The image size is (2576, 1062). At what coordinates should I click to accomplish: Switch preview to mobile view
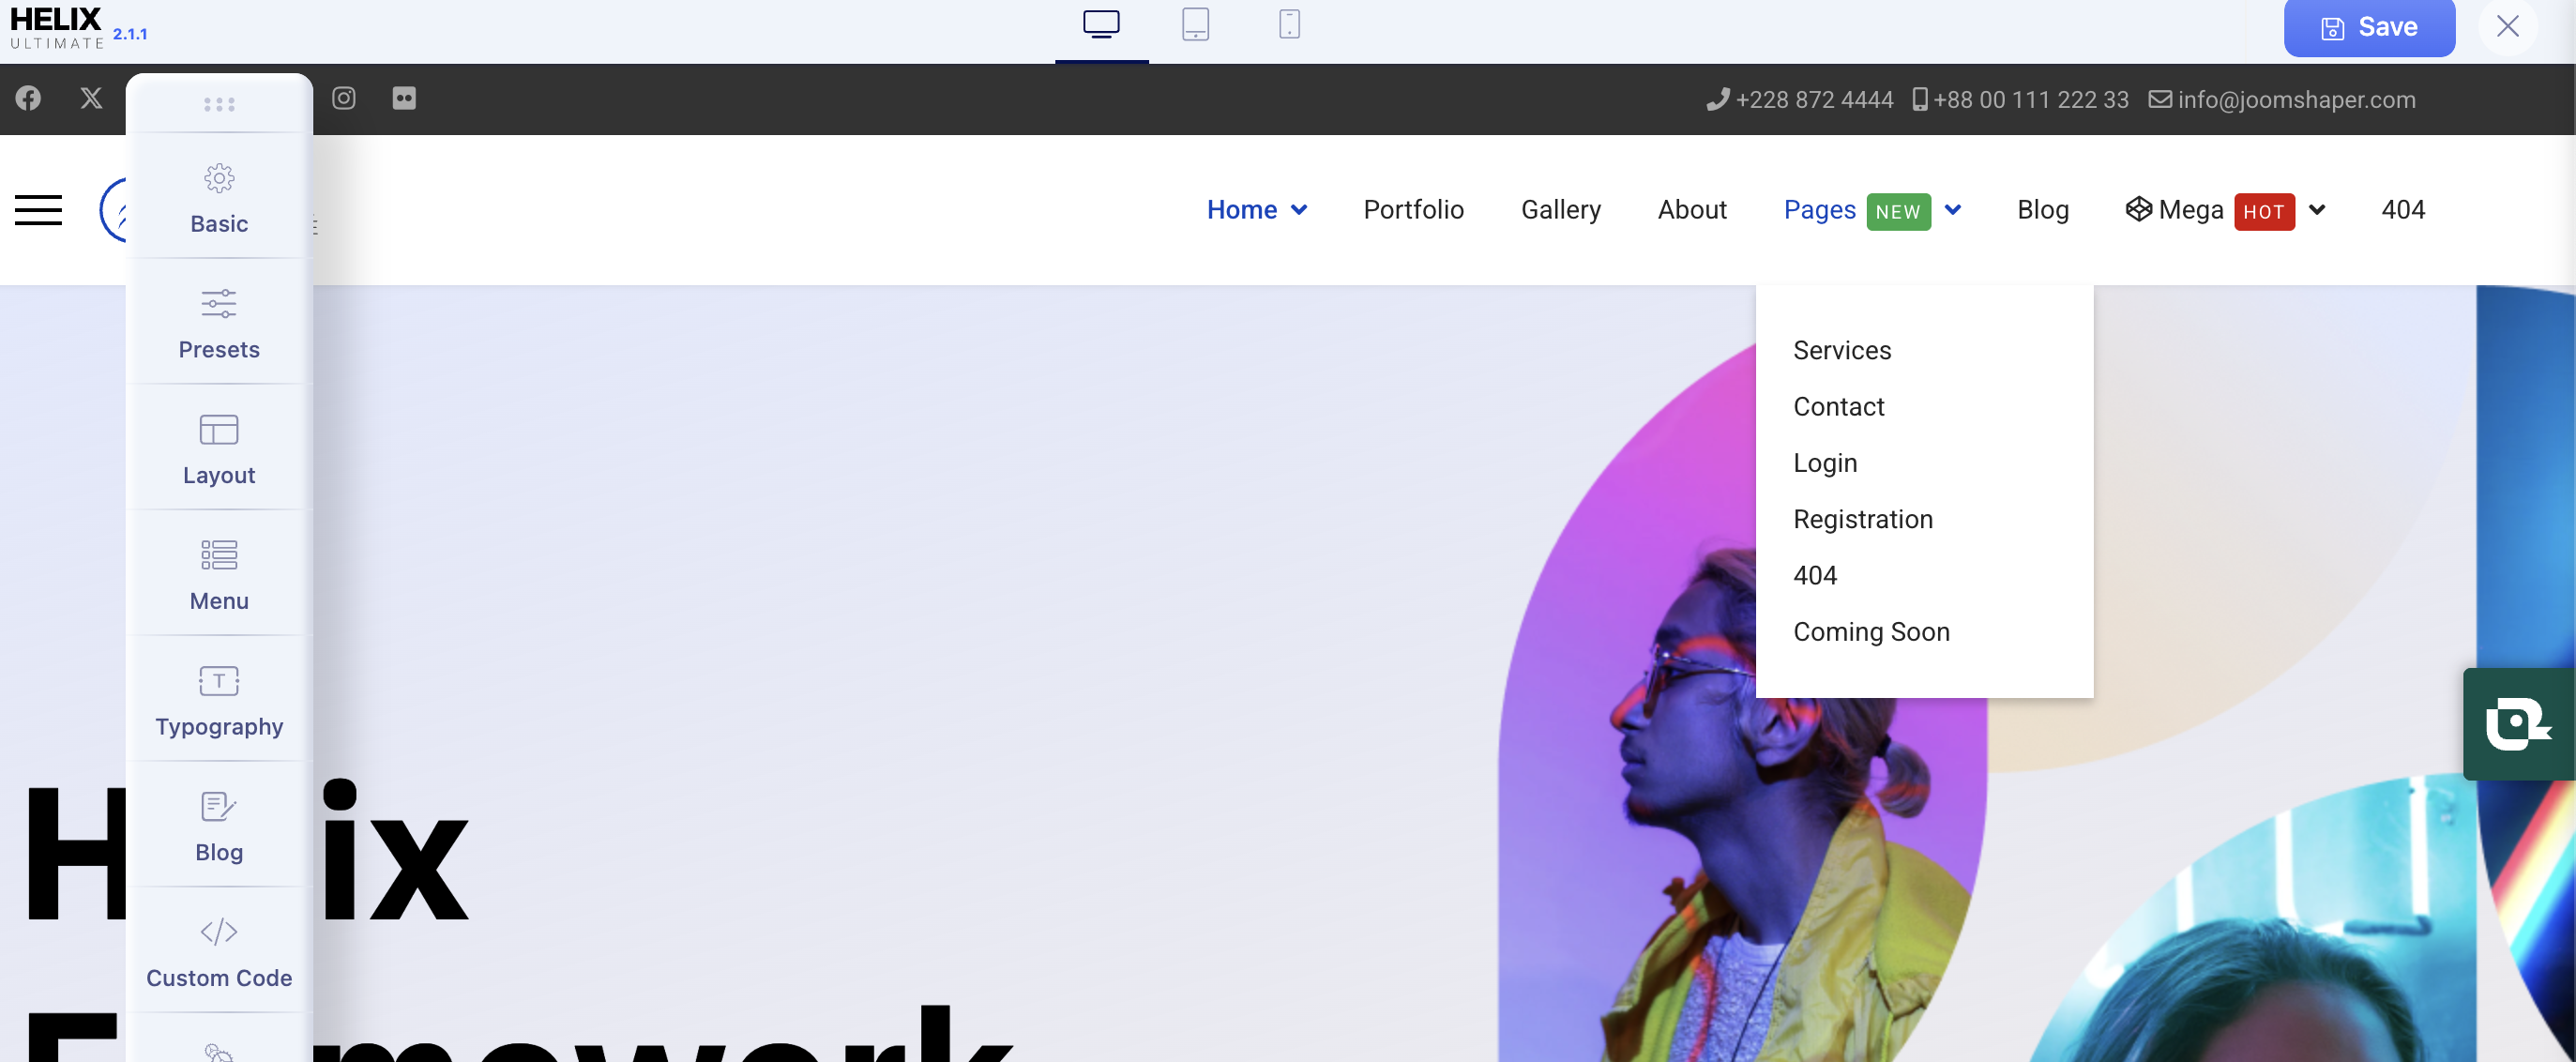coord(1288,25)
